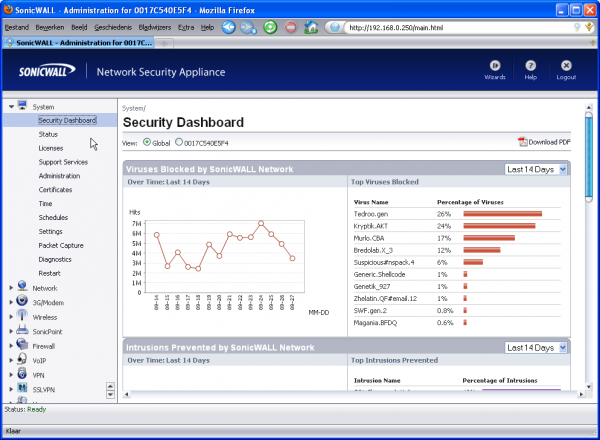Click the 3G/Modem icon in sidebar
Image resolution: width=600 pixels, height=440 pixels.
point(22,301)
